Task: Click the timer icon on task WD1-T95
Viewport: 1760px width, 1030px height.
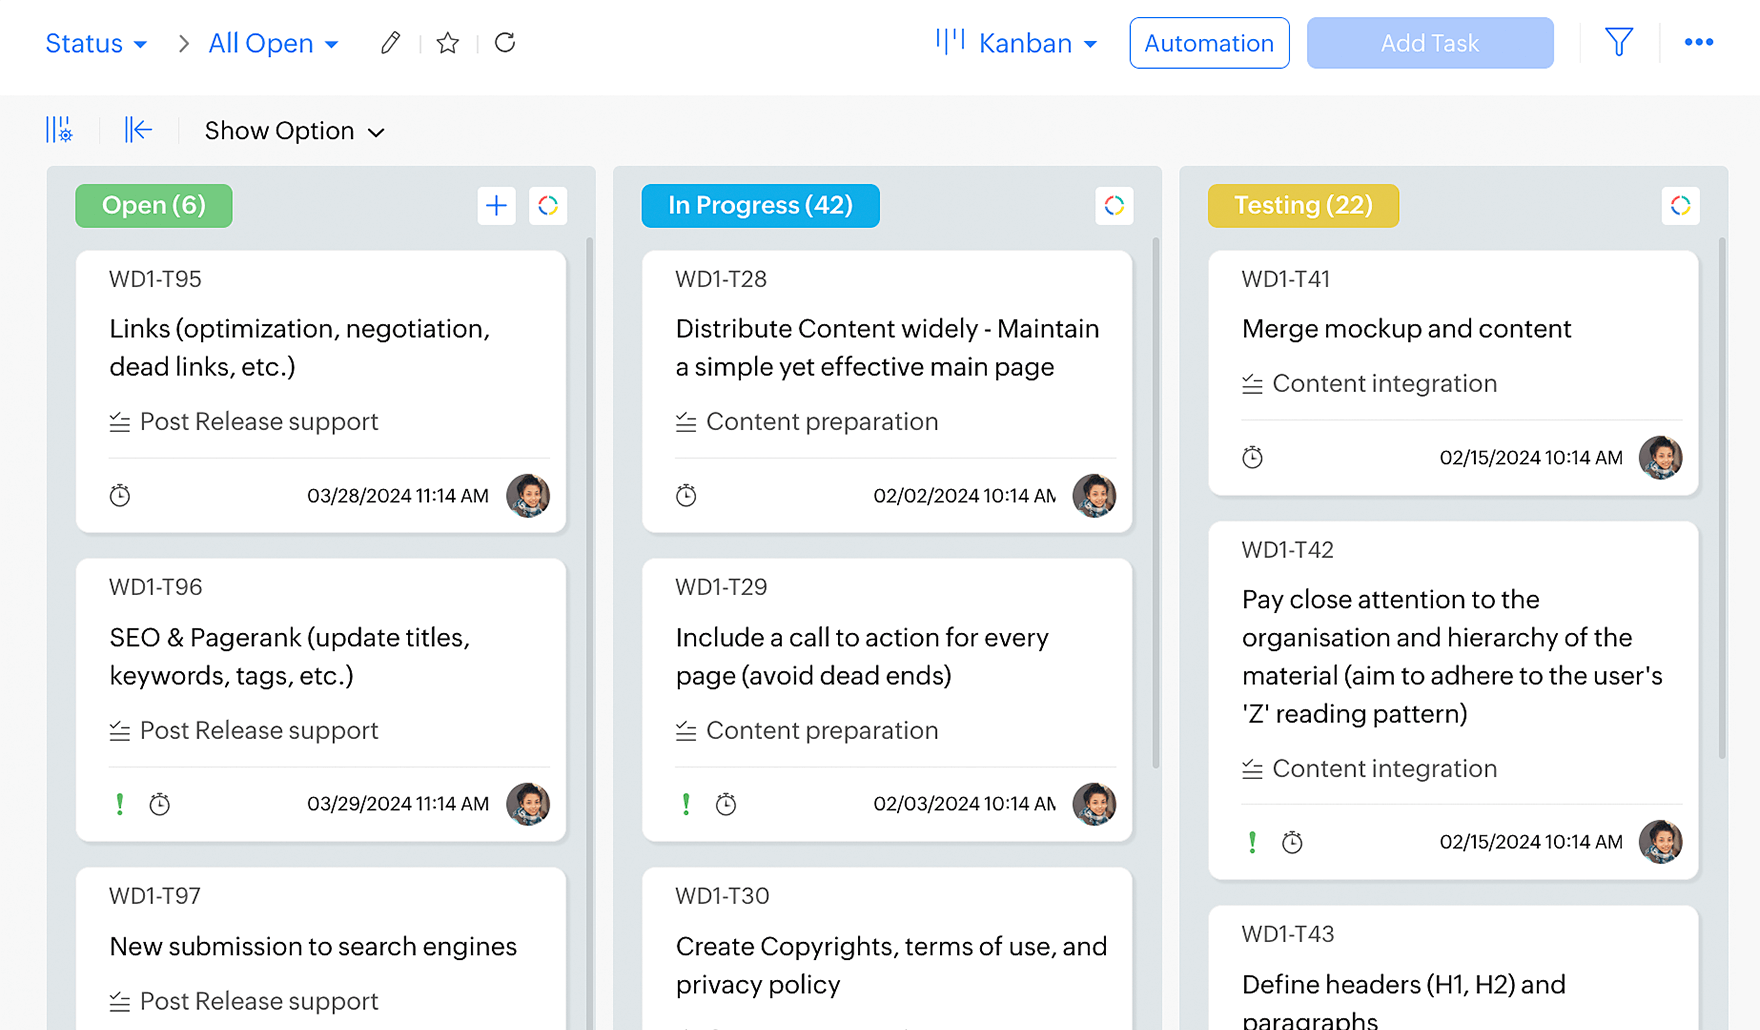Action: coord(120,495)
